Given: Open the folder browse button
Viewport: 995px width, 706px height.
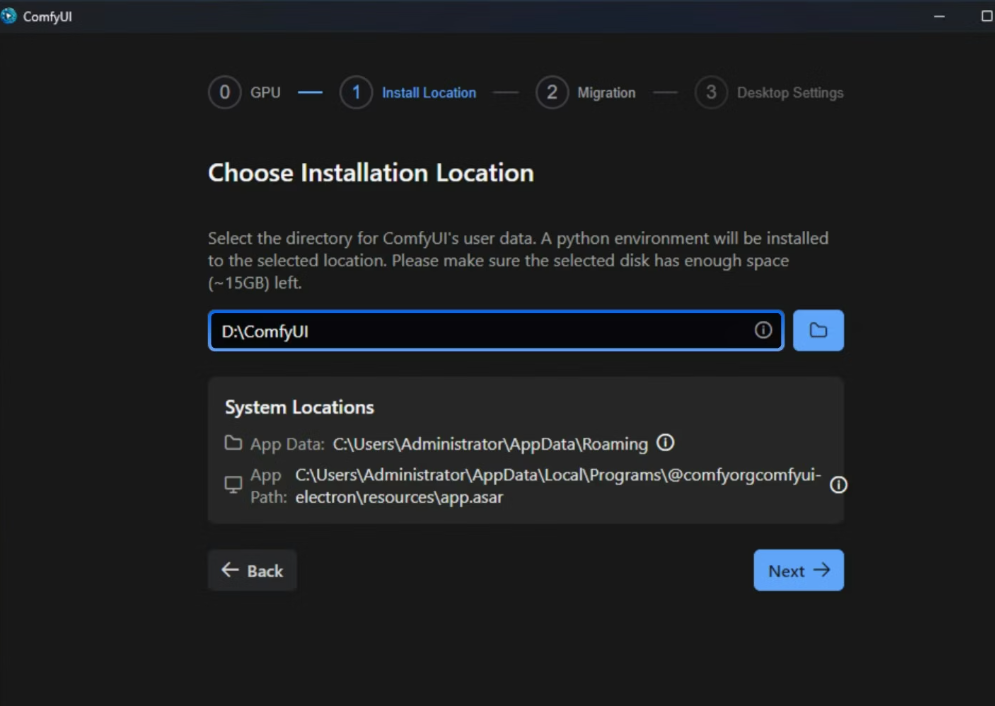Looking at the screenshot, I should [818, 330].
